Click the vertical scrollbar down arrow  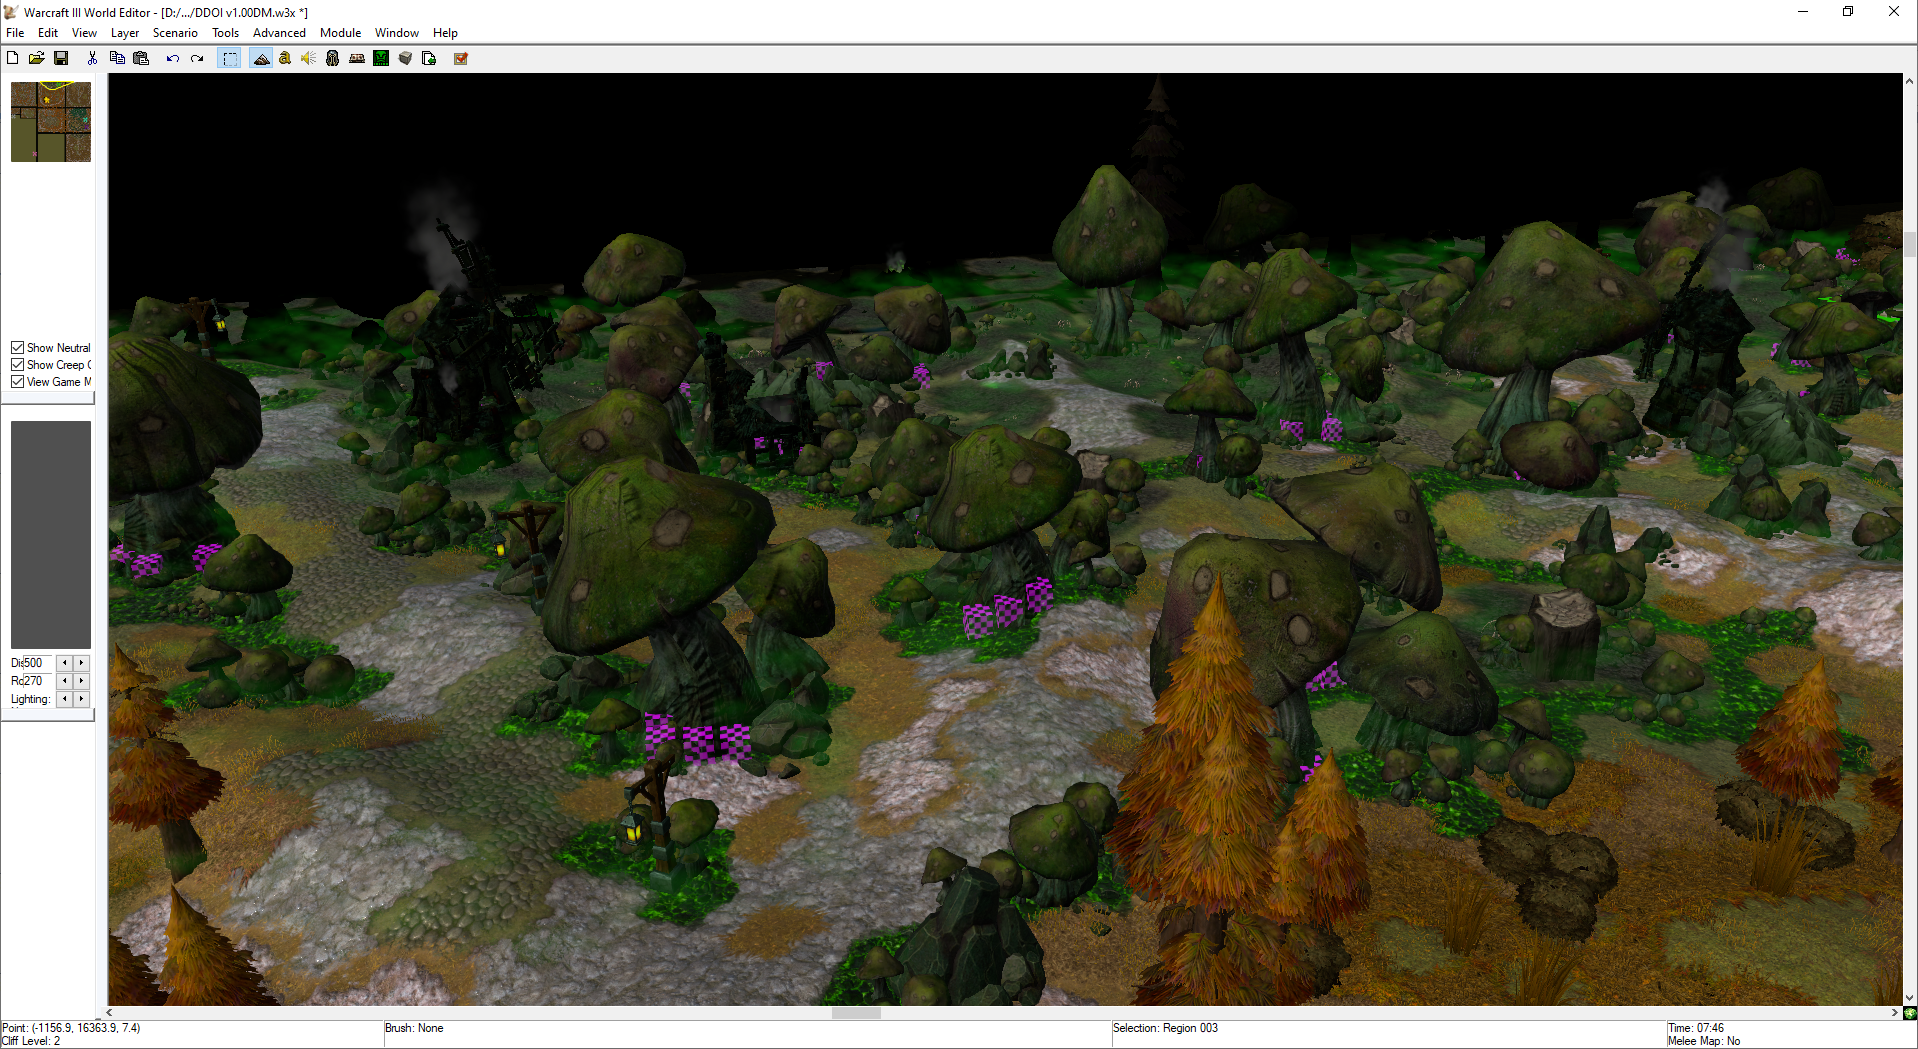(x=1910, y=998)
